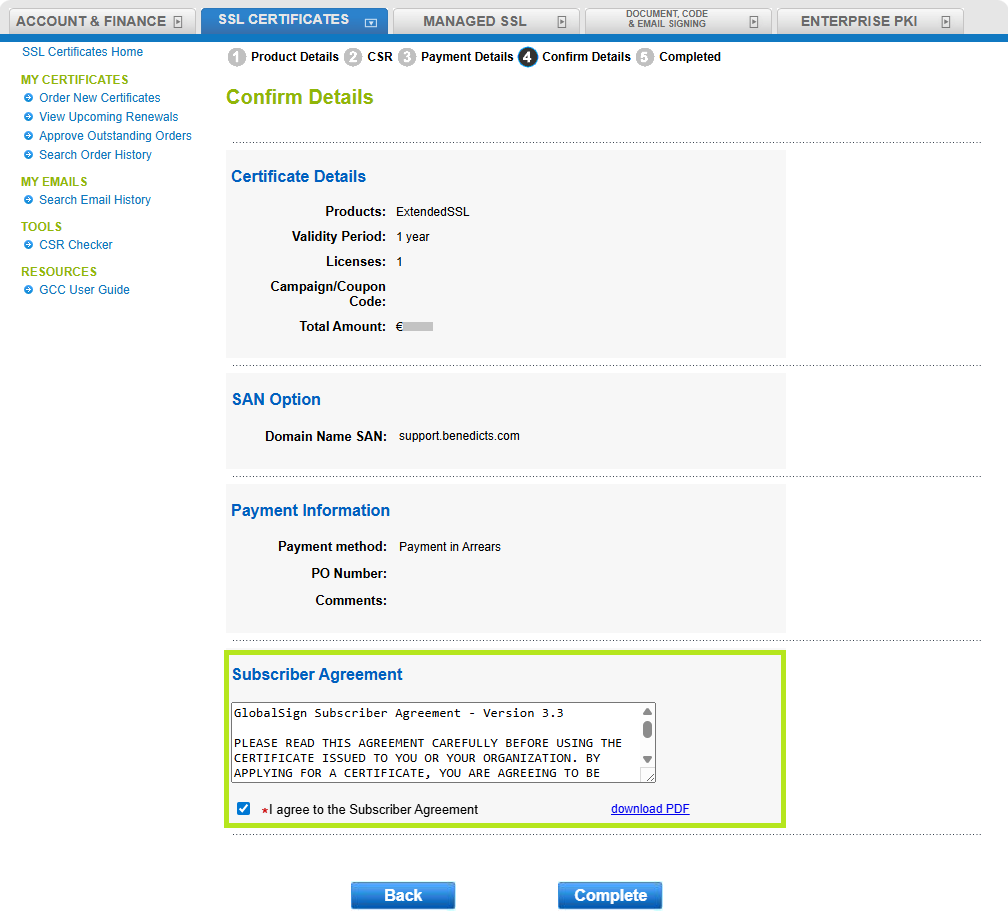Open the download PDF link
Viewport: 1008px width, 920px height.
coord(650,809)
